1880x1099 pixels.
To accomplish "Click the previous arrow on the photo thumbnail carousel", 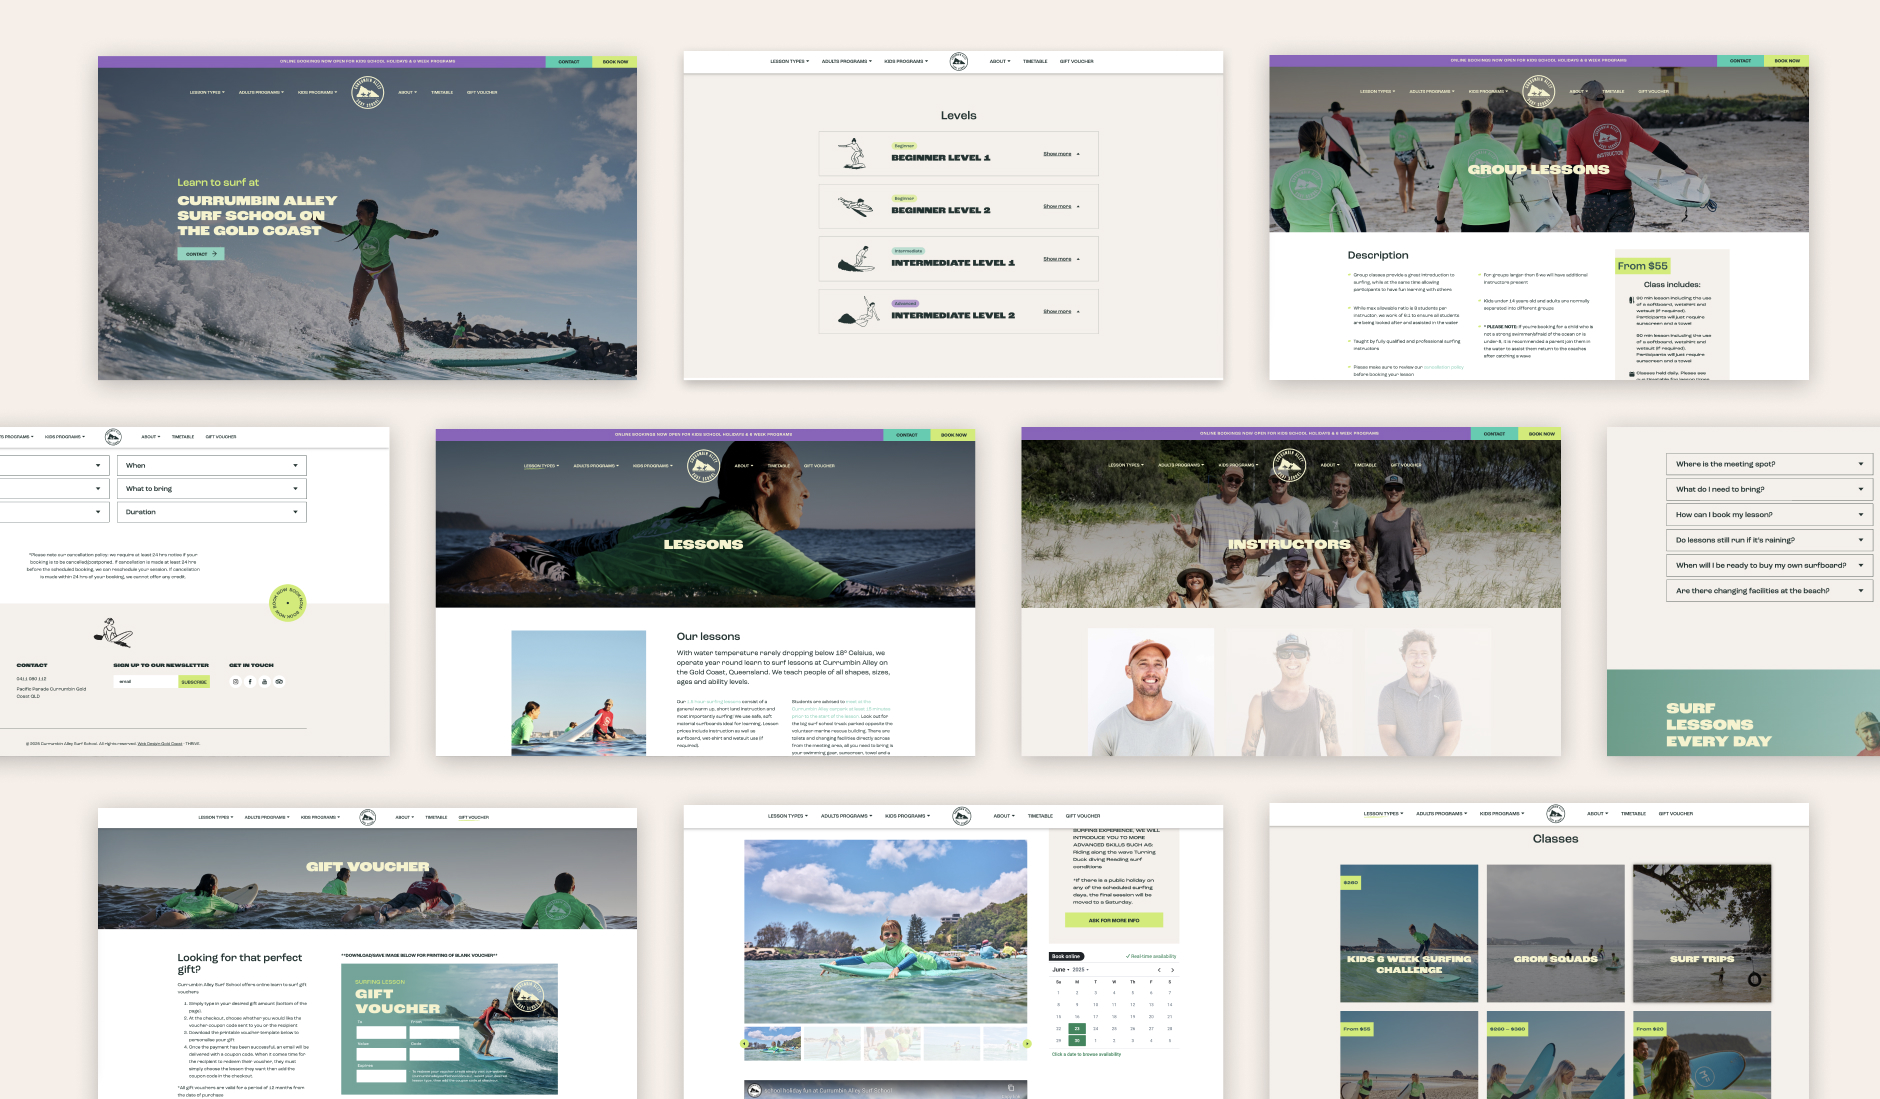I will tap(744, 1044).
